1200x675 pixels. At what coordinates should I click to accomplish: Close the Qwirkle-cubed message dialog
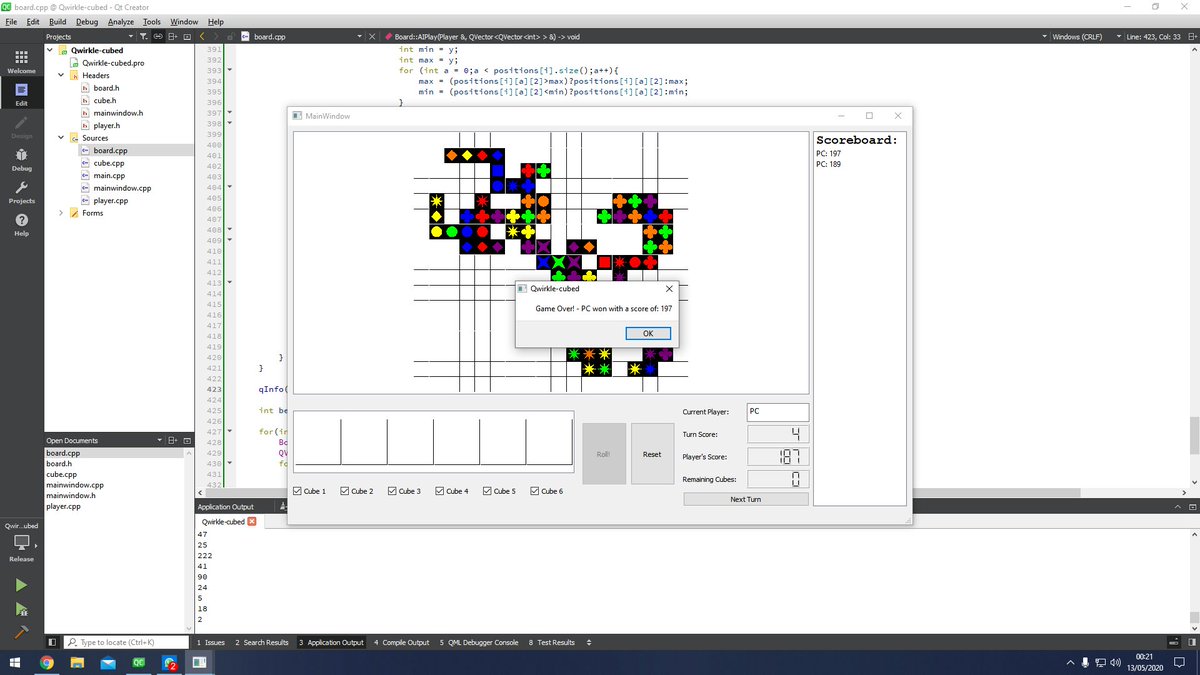[x=669, y=289]
